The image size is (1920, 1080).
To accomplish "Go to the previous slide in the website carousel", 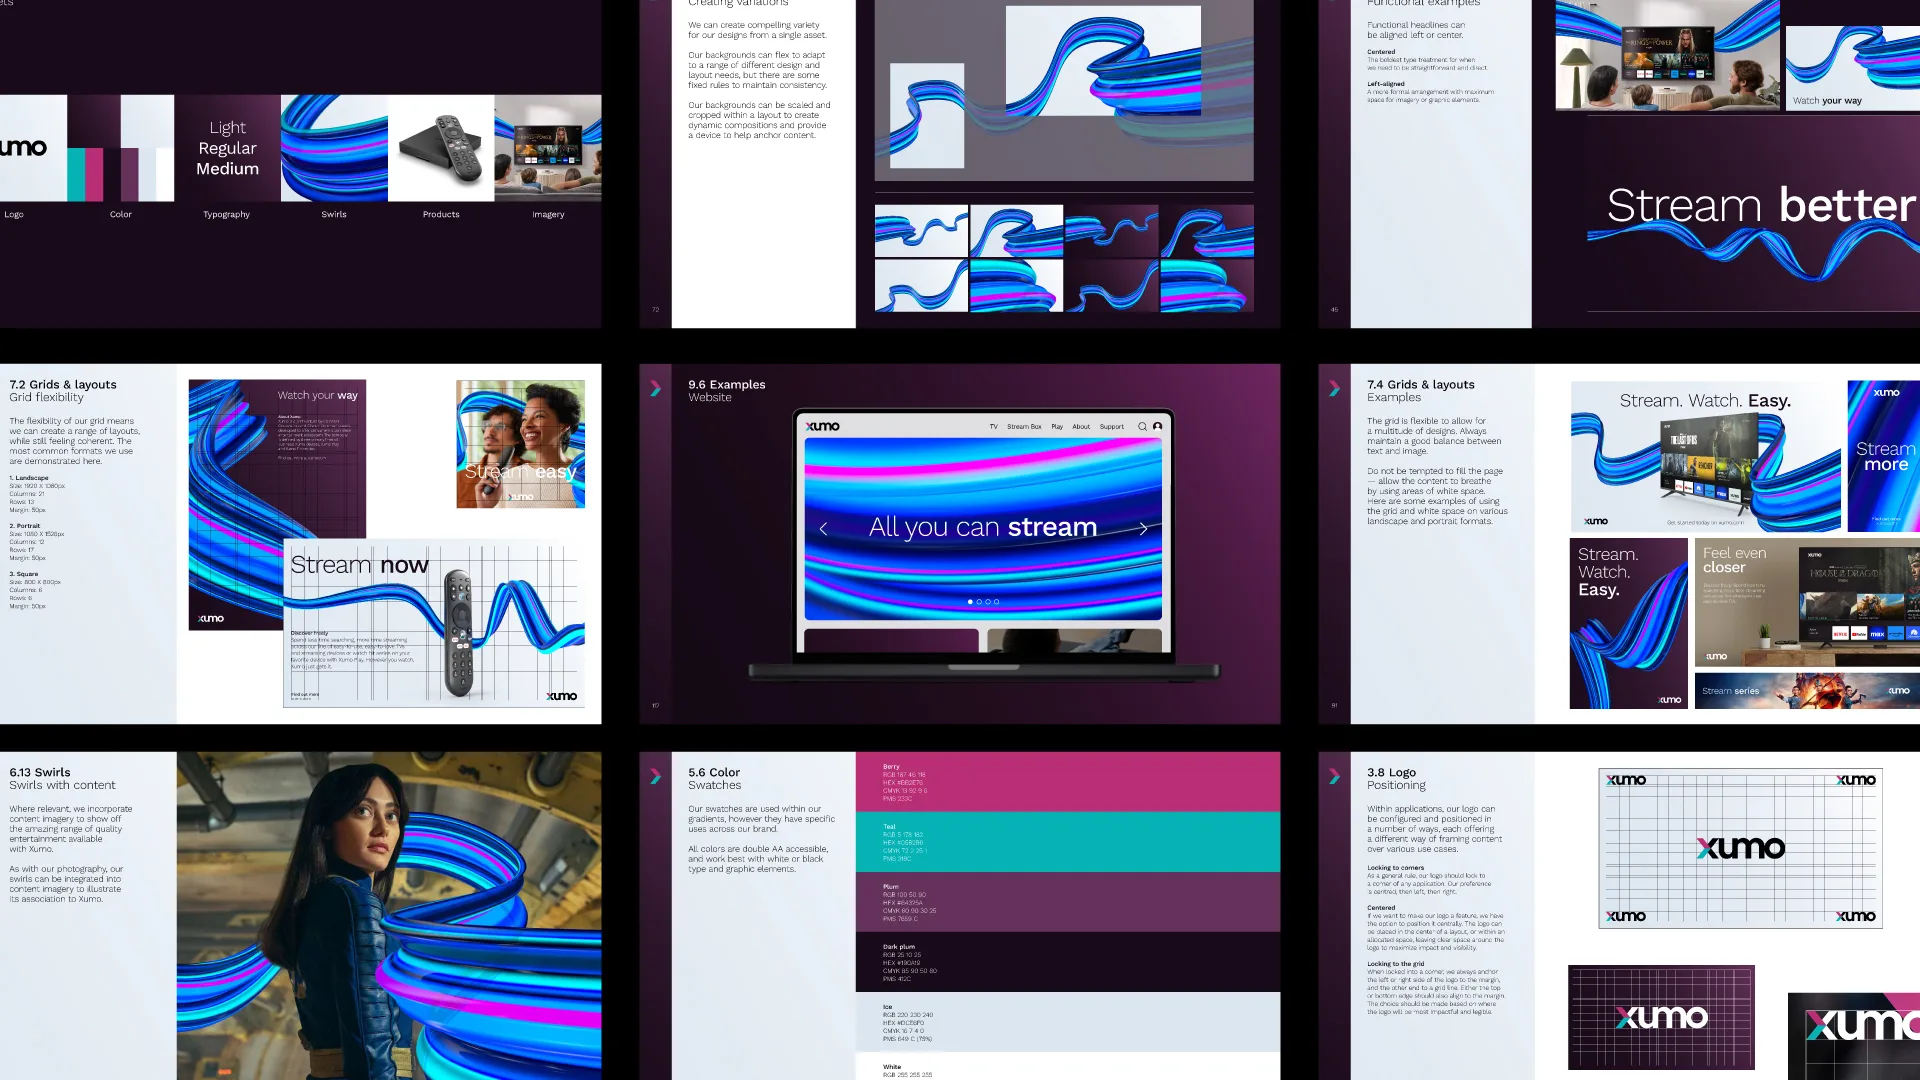I will coord(823,528).
